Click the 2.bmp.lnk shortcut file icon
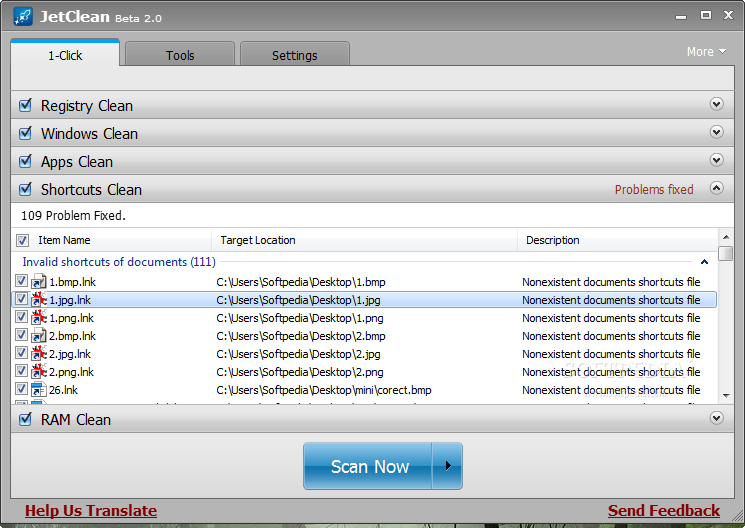The width and height of the screenshot is (745, 528). pyautogui.click(x=39, y=336)
